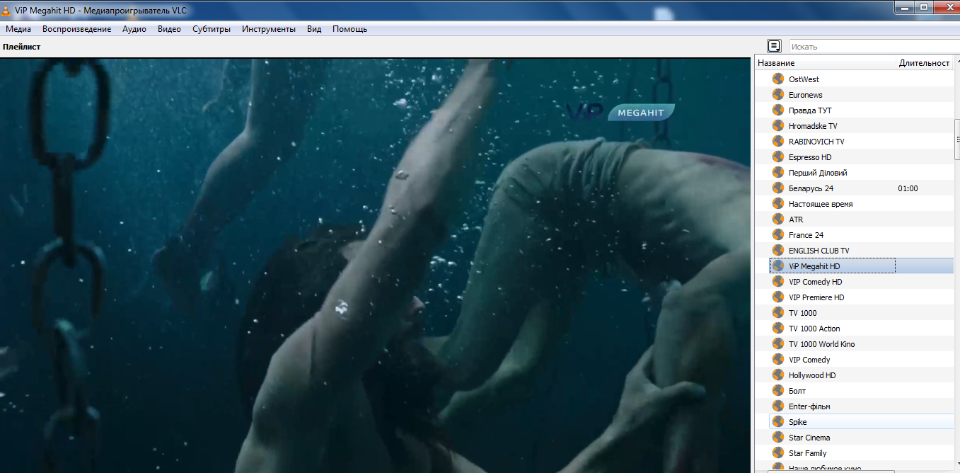Select the Hromadske TV channel name
Screen dimensions: 960x473
pos(812,126)
